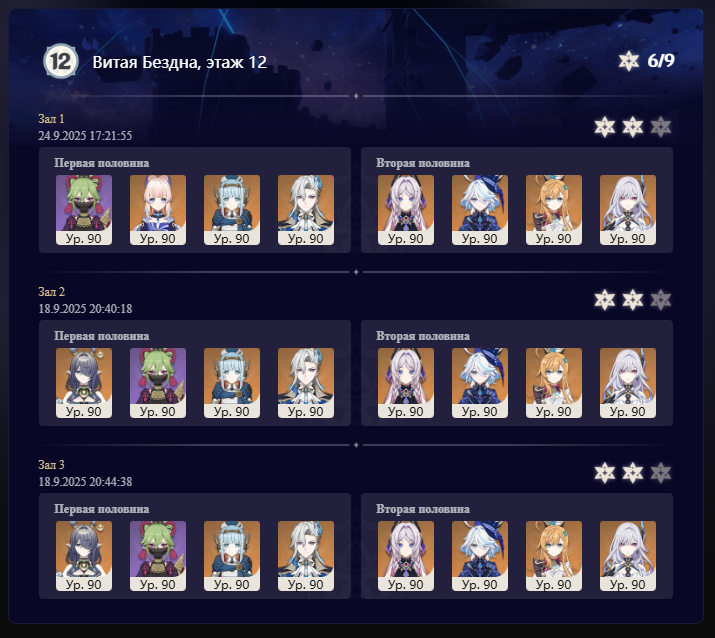Click Первая половина heading in Зал 3
Screen dimensions: 715x638
click(102, 509)
